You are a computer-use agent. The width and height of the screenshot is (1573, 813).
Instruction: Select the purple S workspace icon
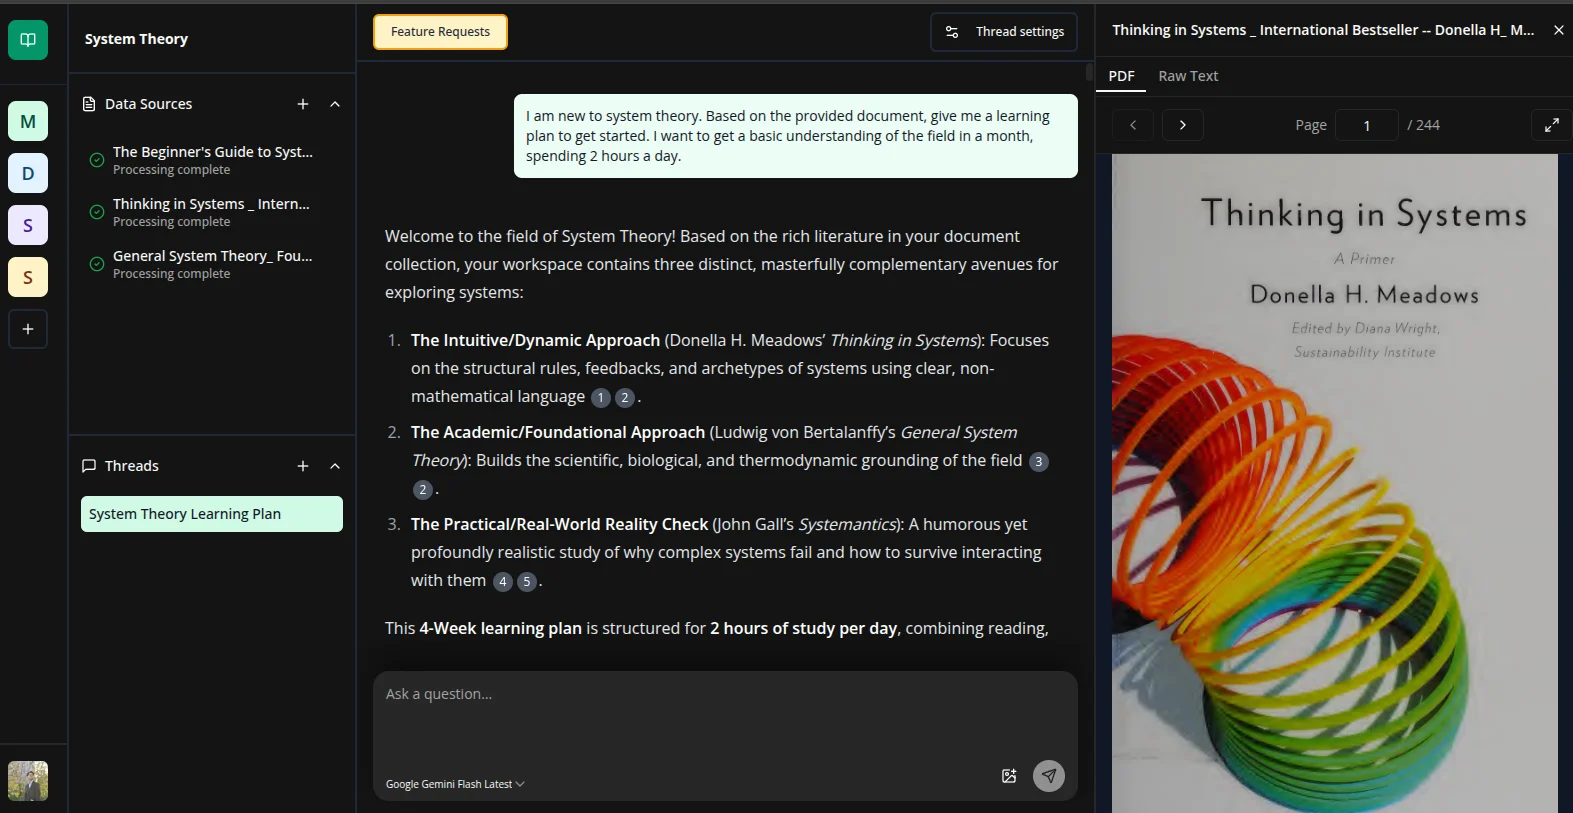28,225
